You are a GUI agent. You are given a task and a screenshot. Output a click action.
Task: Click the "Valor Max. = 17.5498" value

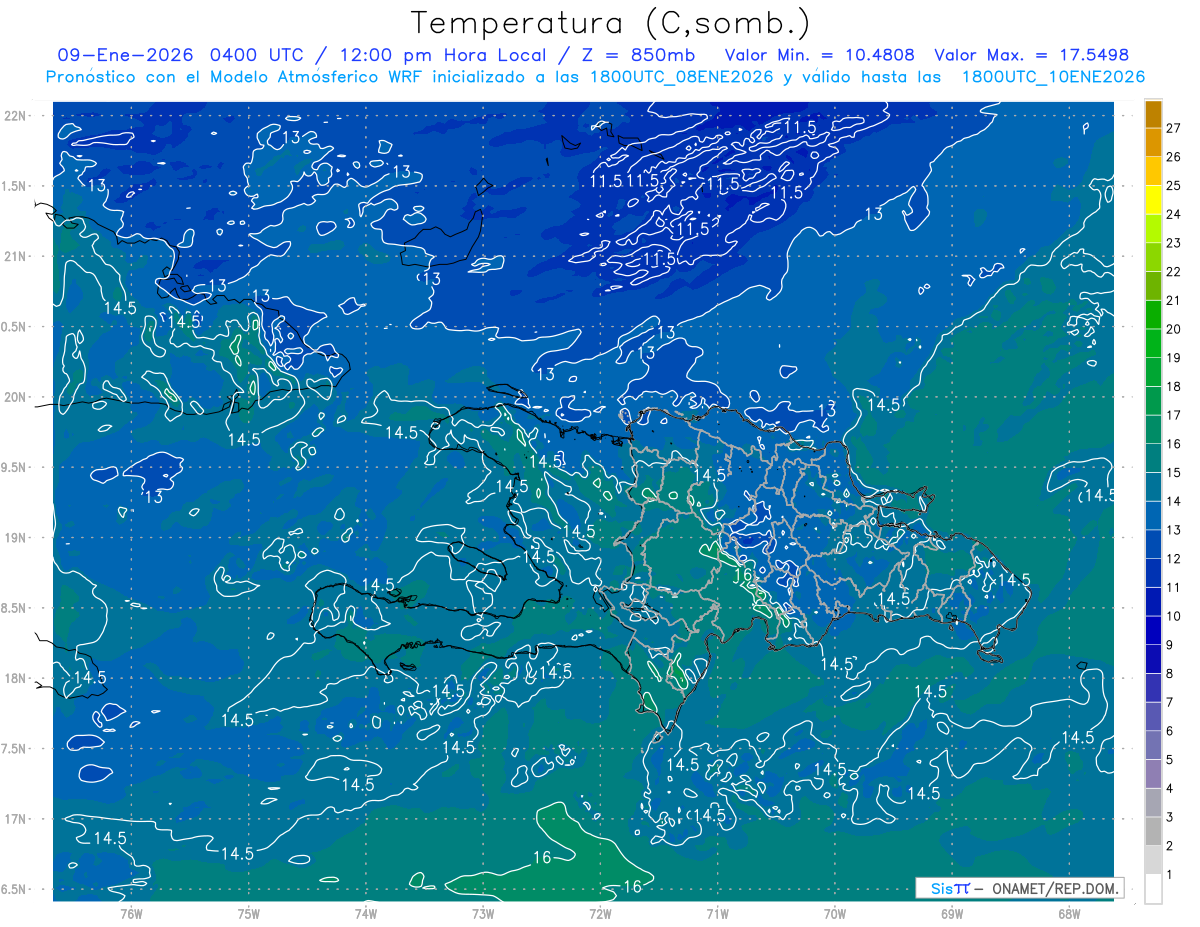[x=1031, y=55]
